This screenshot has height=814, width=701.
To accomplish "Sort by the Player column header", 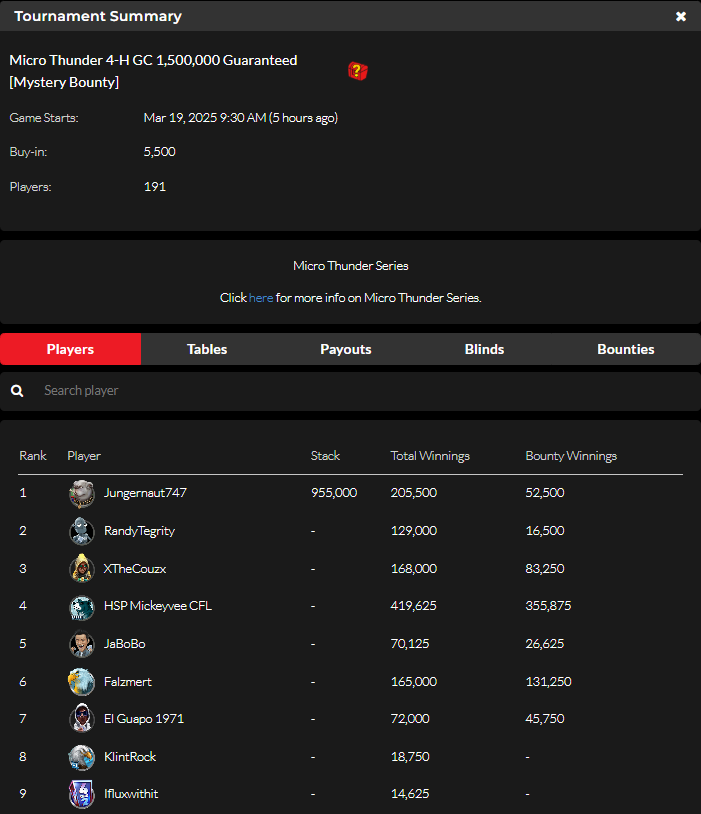I will click(84, 456).
